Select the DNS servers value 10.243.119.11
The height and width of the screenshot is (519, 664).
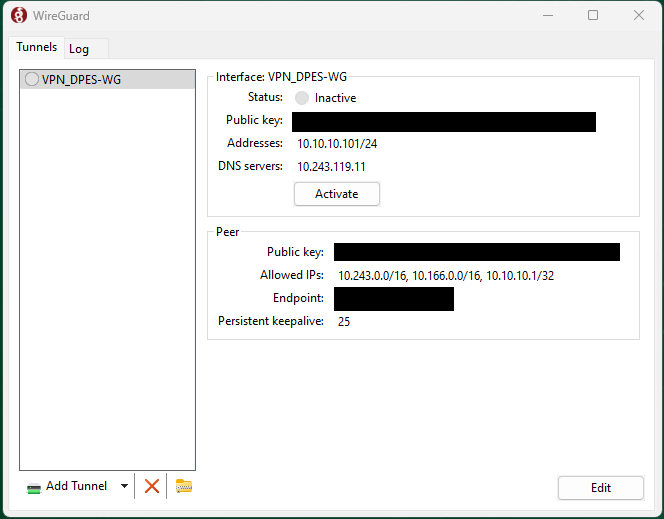click(331, 166)
